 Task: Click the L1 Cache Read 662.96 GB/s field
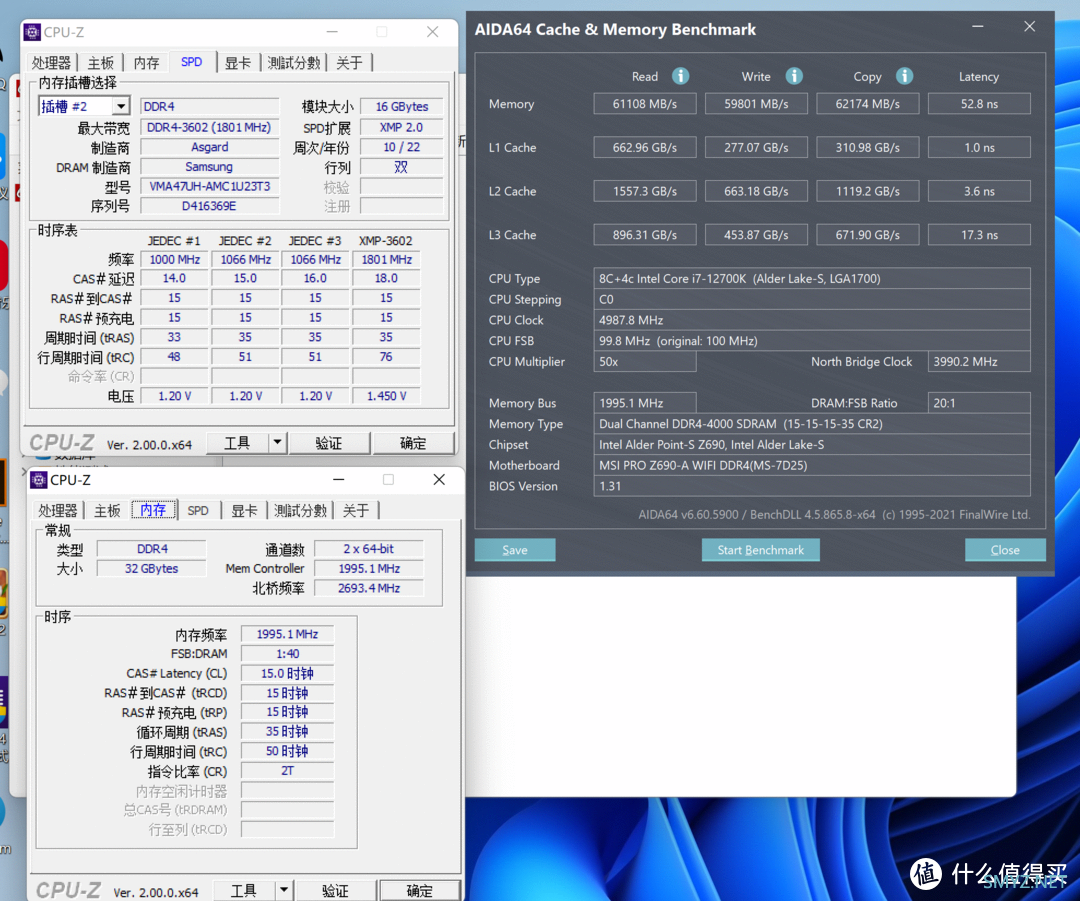[x=645, y=147]
